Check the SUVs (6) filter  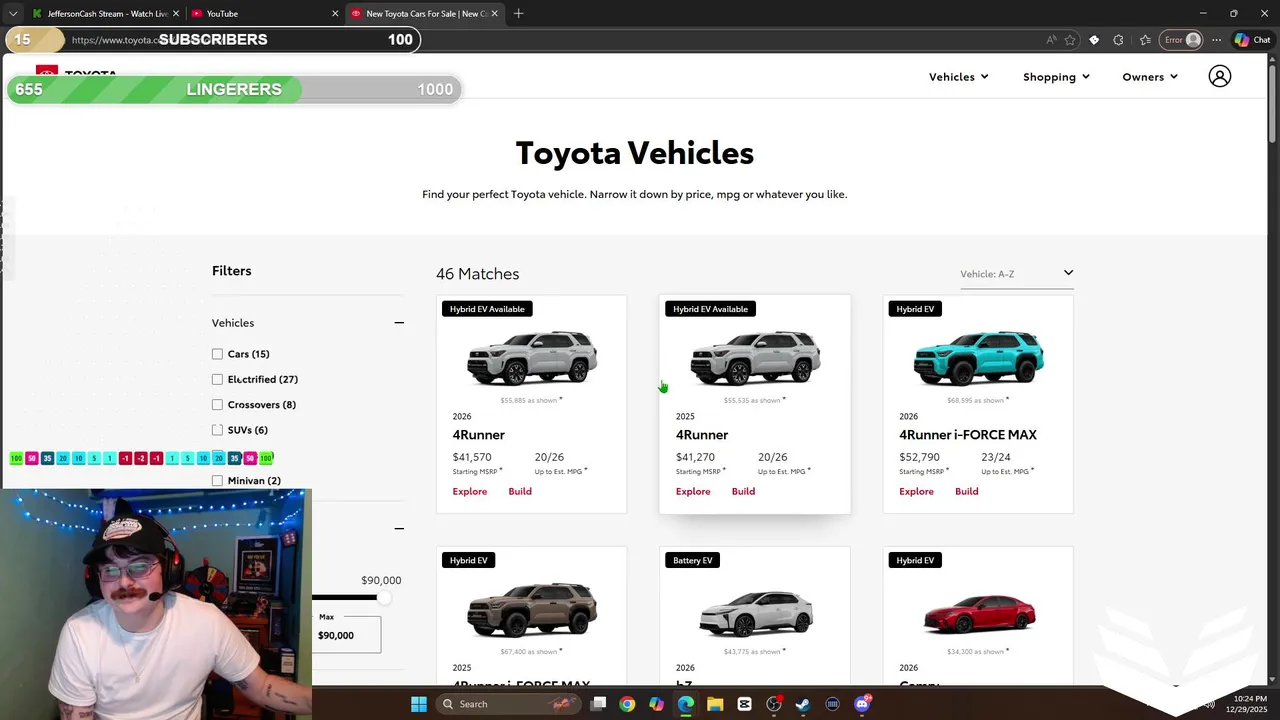(217, 430)
